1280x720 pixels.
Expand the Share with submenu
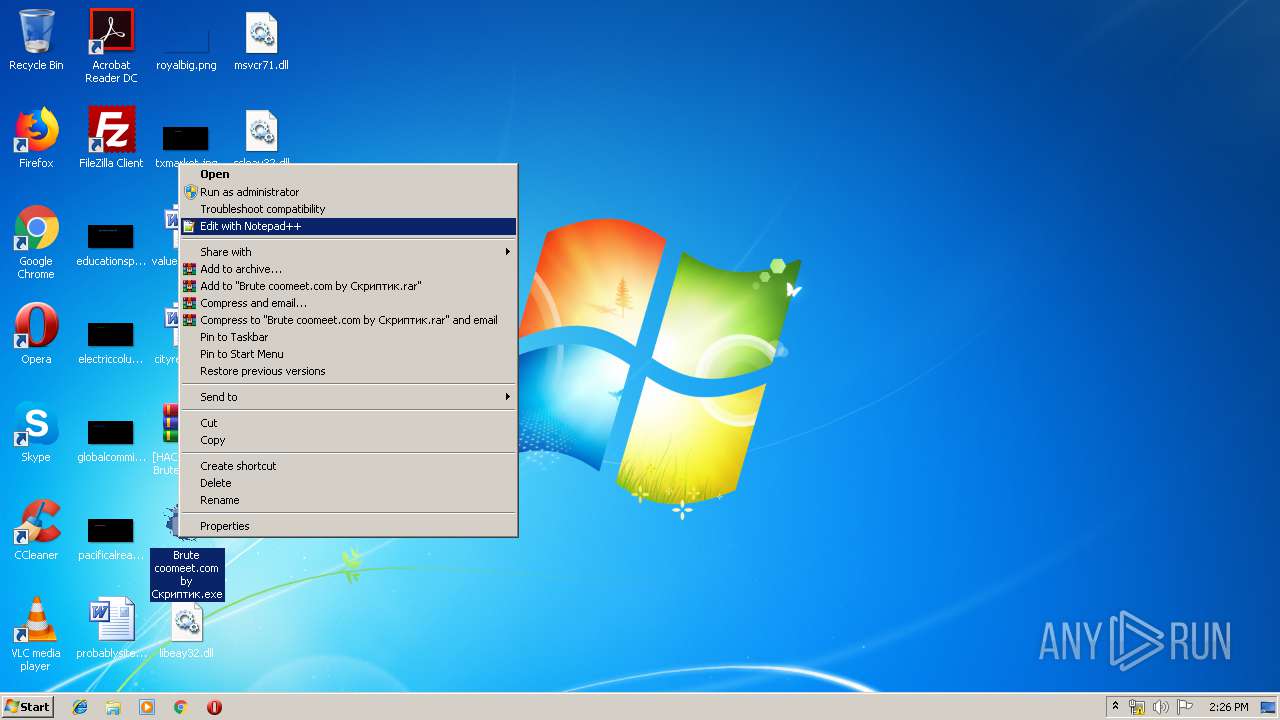point(348,252)
